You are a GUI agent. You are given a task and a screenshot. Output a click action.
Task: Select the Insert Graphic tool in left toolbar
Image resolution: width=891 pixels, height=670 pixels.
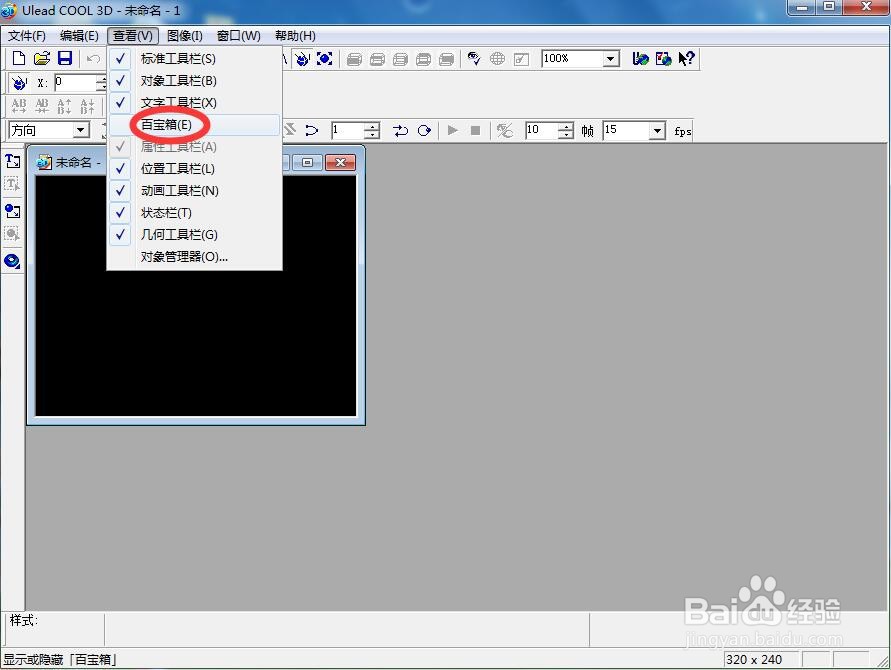click(x=13, y=211)
